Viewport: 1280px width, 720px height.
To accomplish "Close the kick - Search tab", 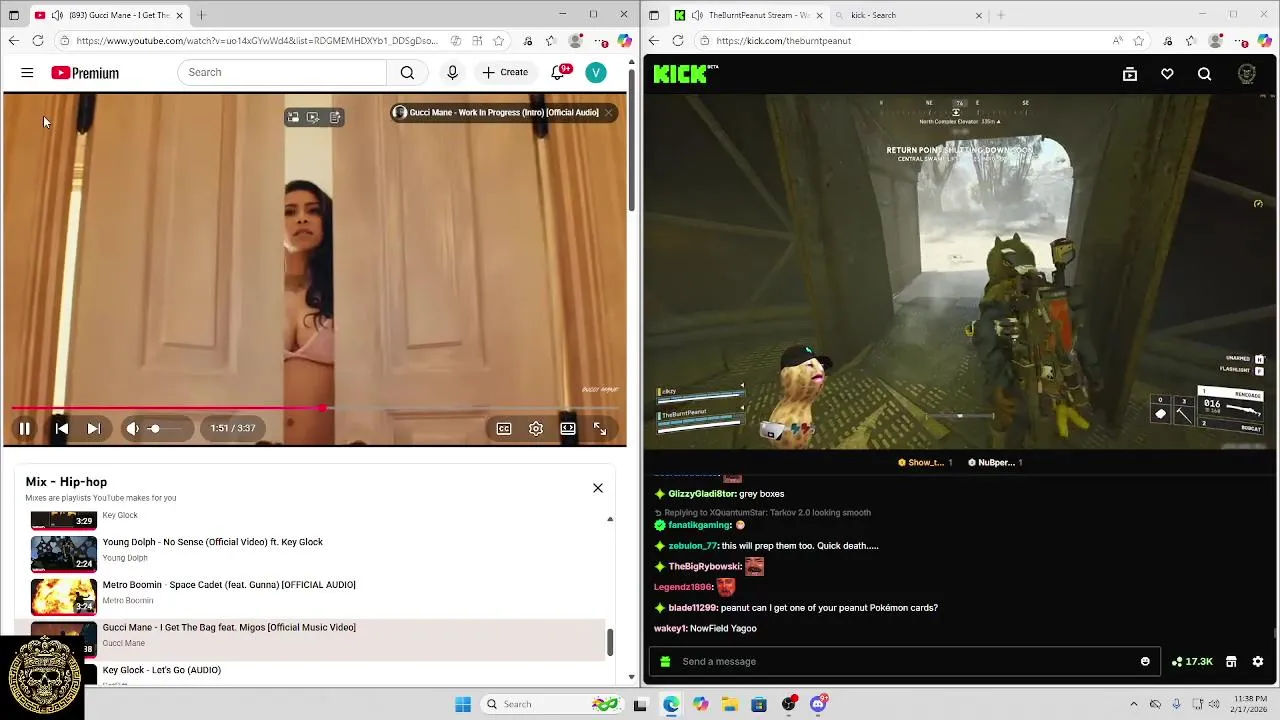I will coord(978,15).
